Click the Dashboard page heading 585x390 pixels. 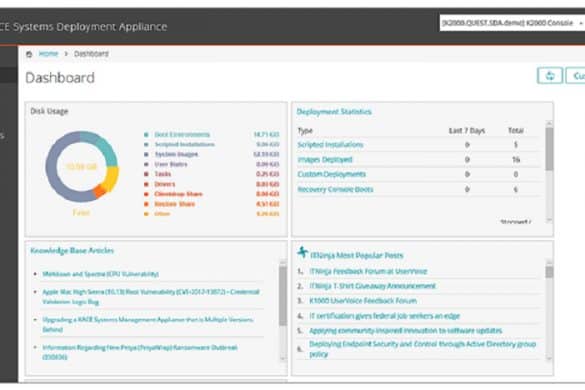60,78
